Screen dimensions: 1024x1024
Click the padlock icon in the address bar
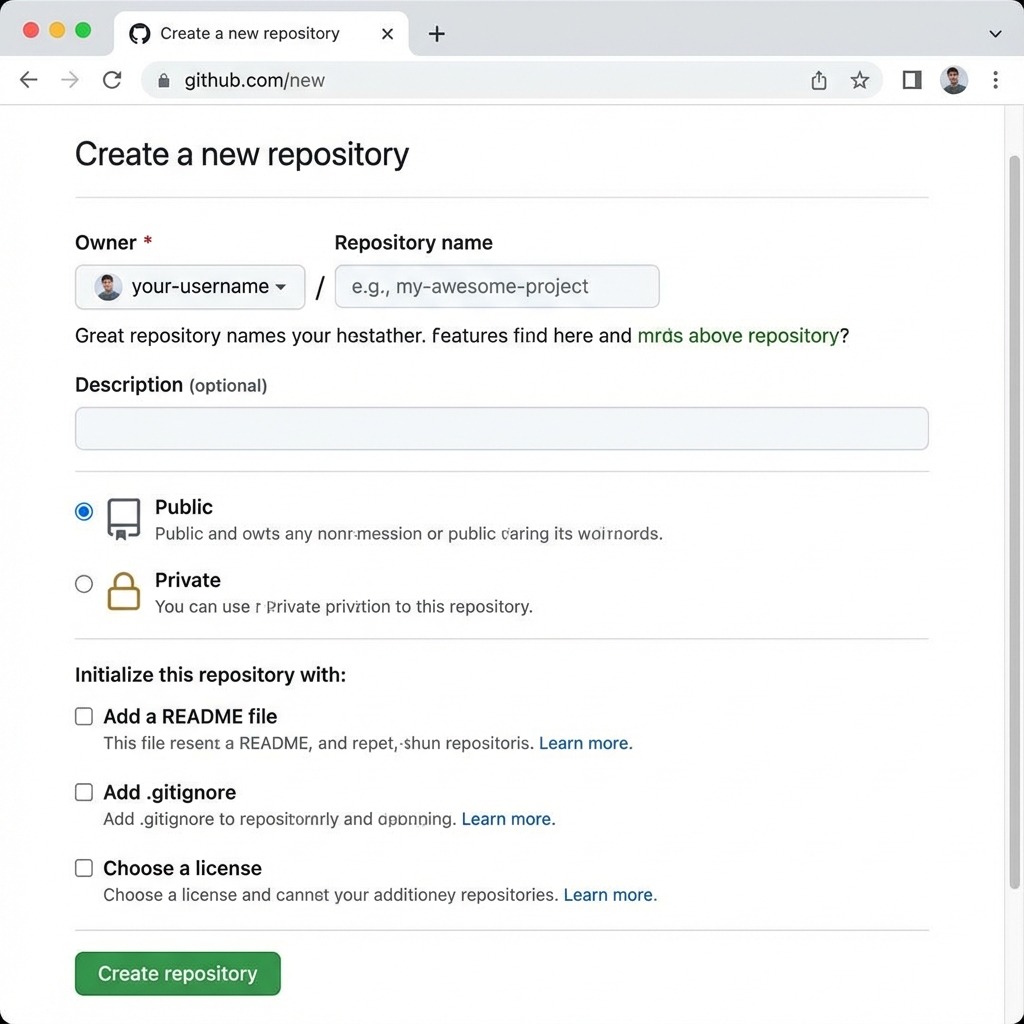163,80
